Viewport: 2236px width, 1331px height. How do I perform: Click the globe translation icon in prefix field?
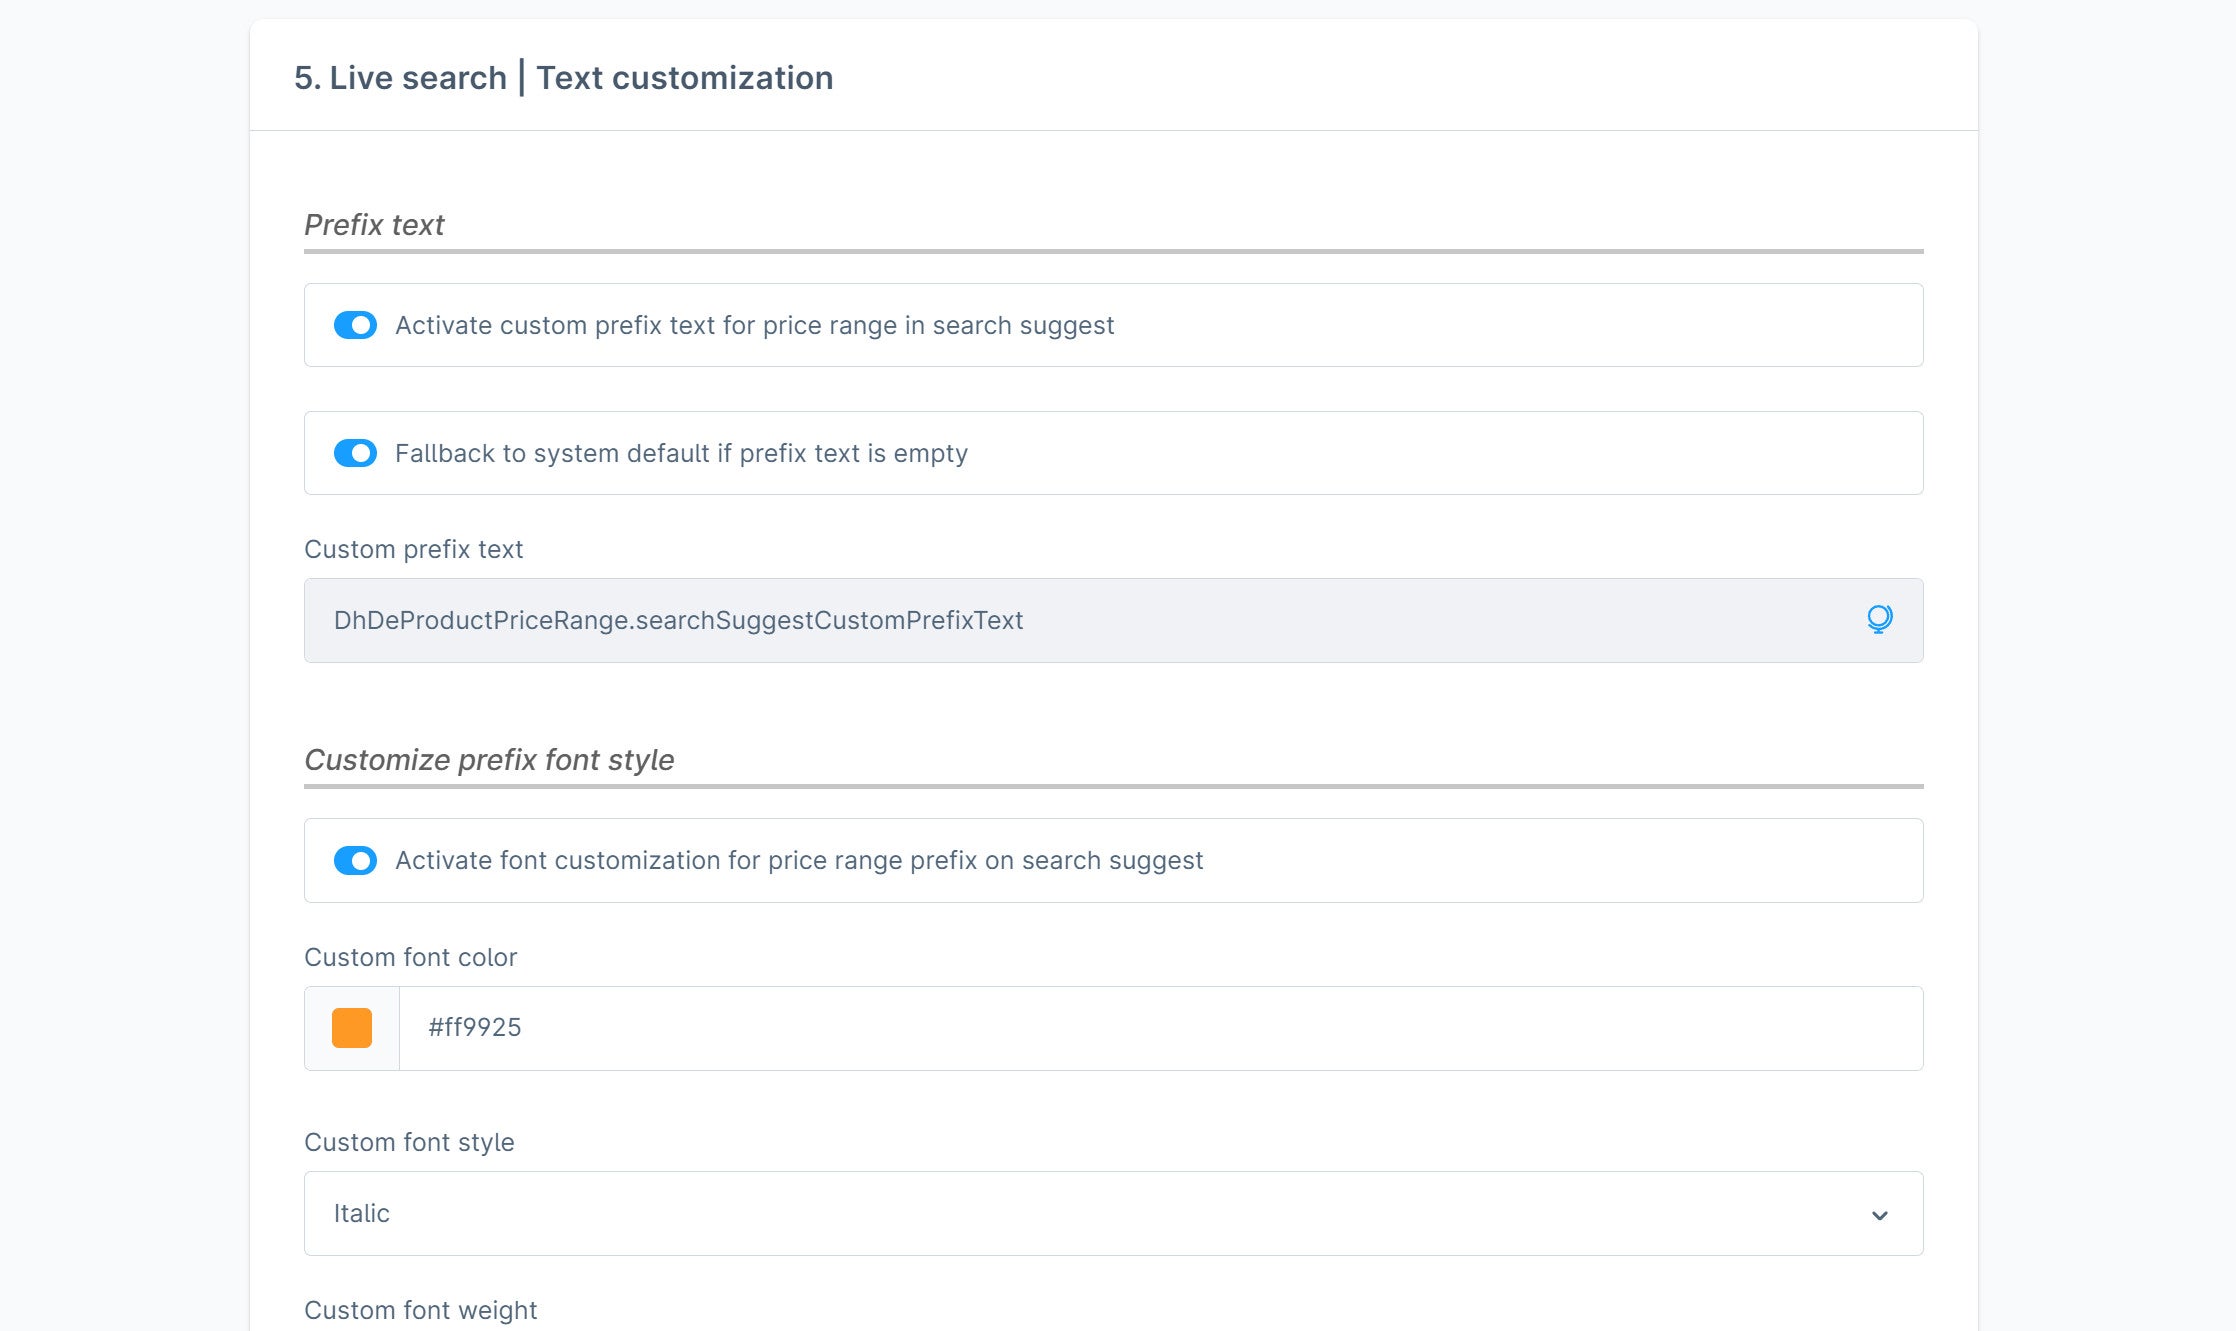click(x=1879, y=620)
